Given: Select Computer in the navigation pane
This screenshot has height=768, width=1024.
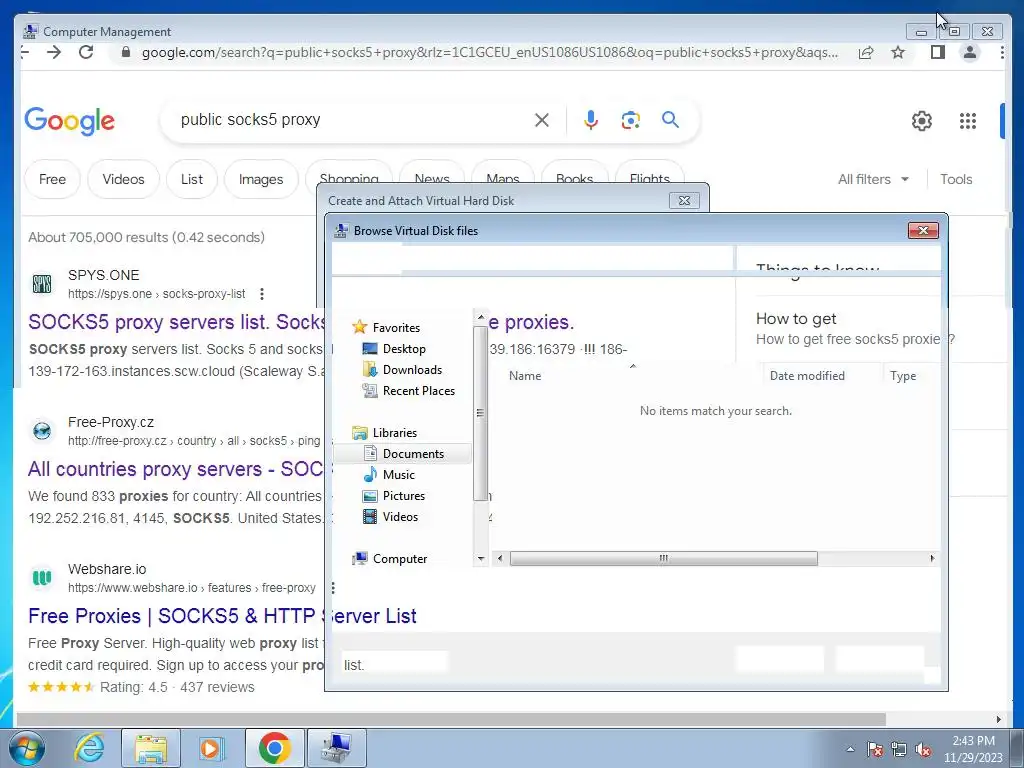Looking at the screenshot, I should (400, 558).
